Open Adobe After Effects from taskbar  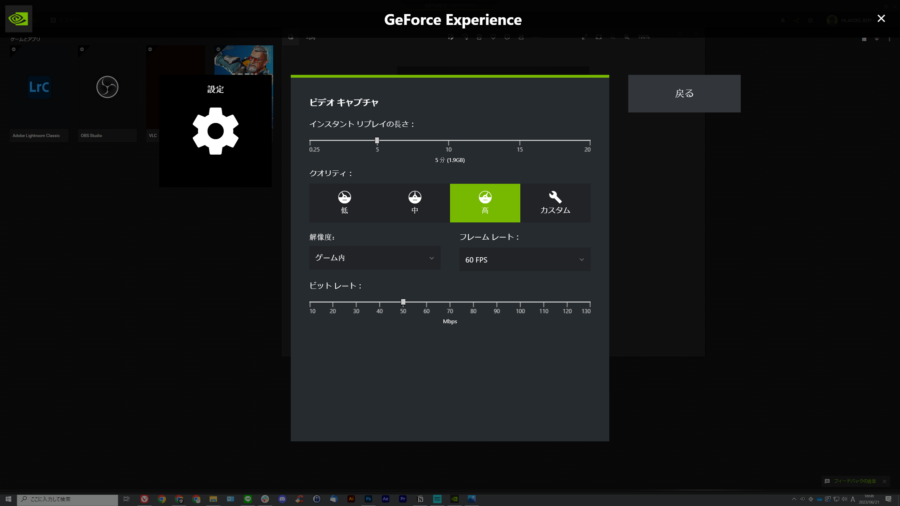[x=385, y=499]
